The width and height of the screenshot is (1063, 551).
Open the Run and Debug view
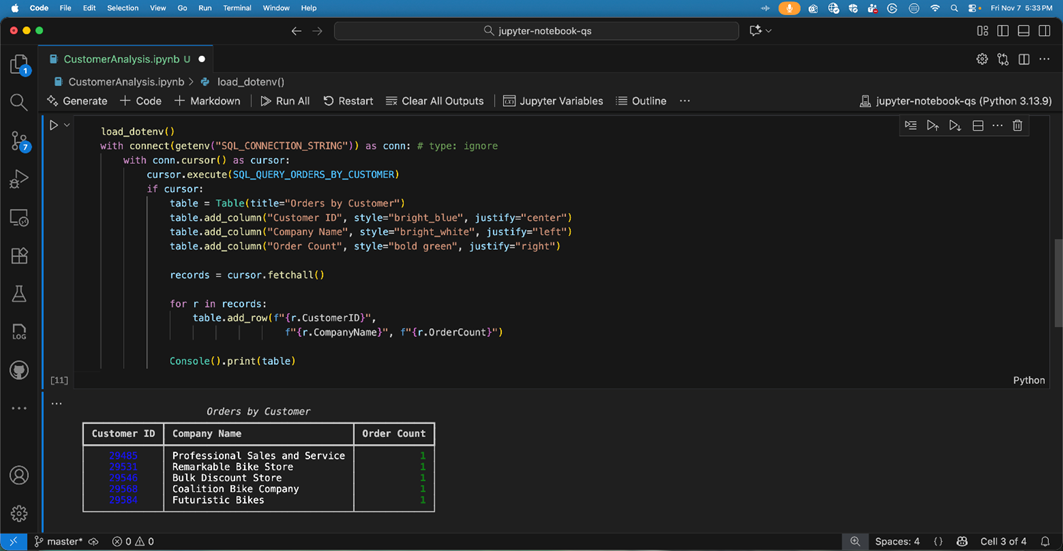(19, 180)
